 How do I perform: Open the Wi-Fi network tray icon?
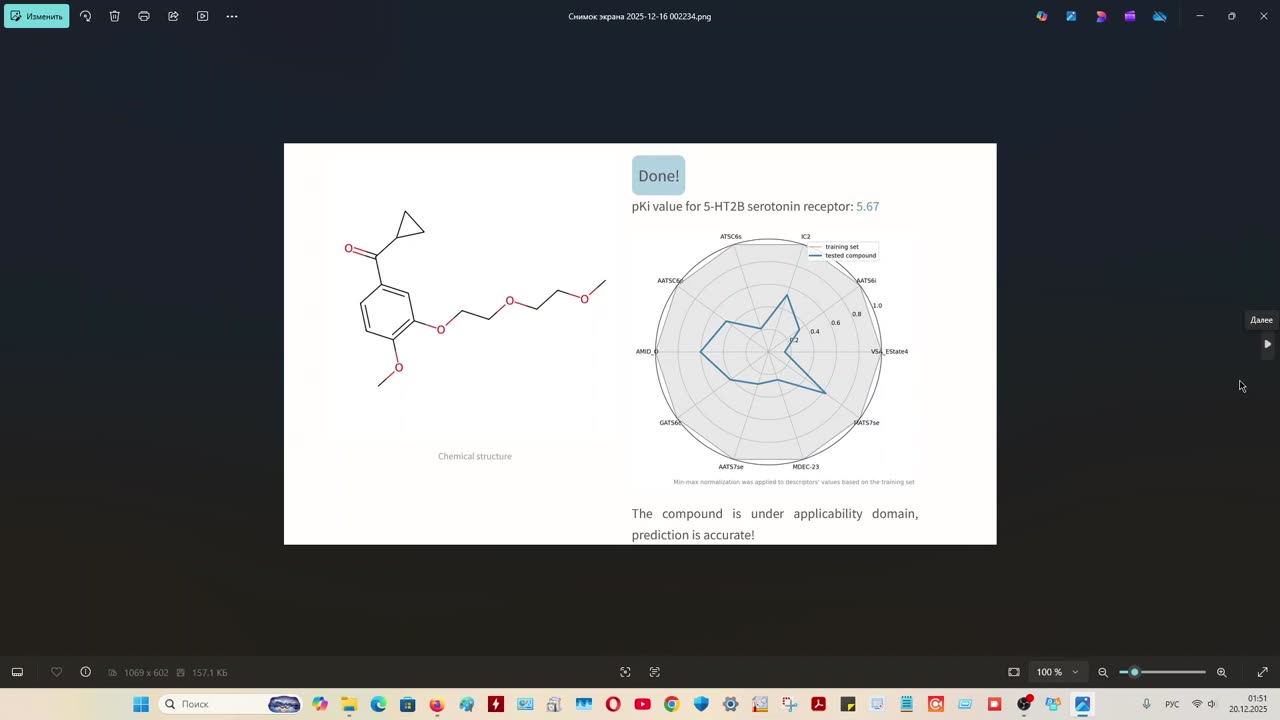point(1197,704)
